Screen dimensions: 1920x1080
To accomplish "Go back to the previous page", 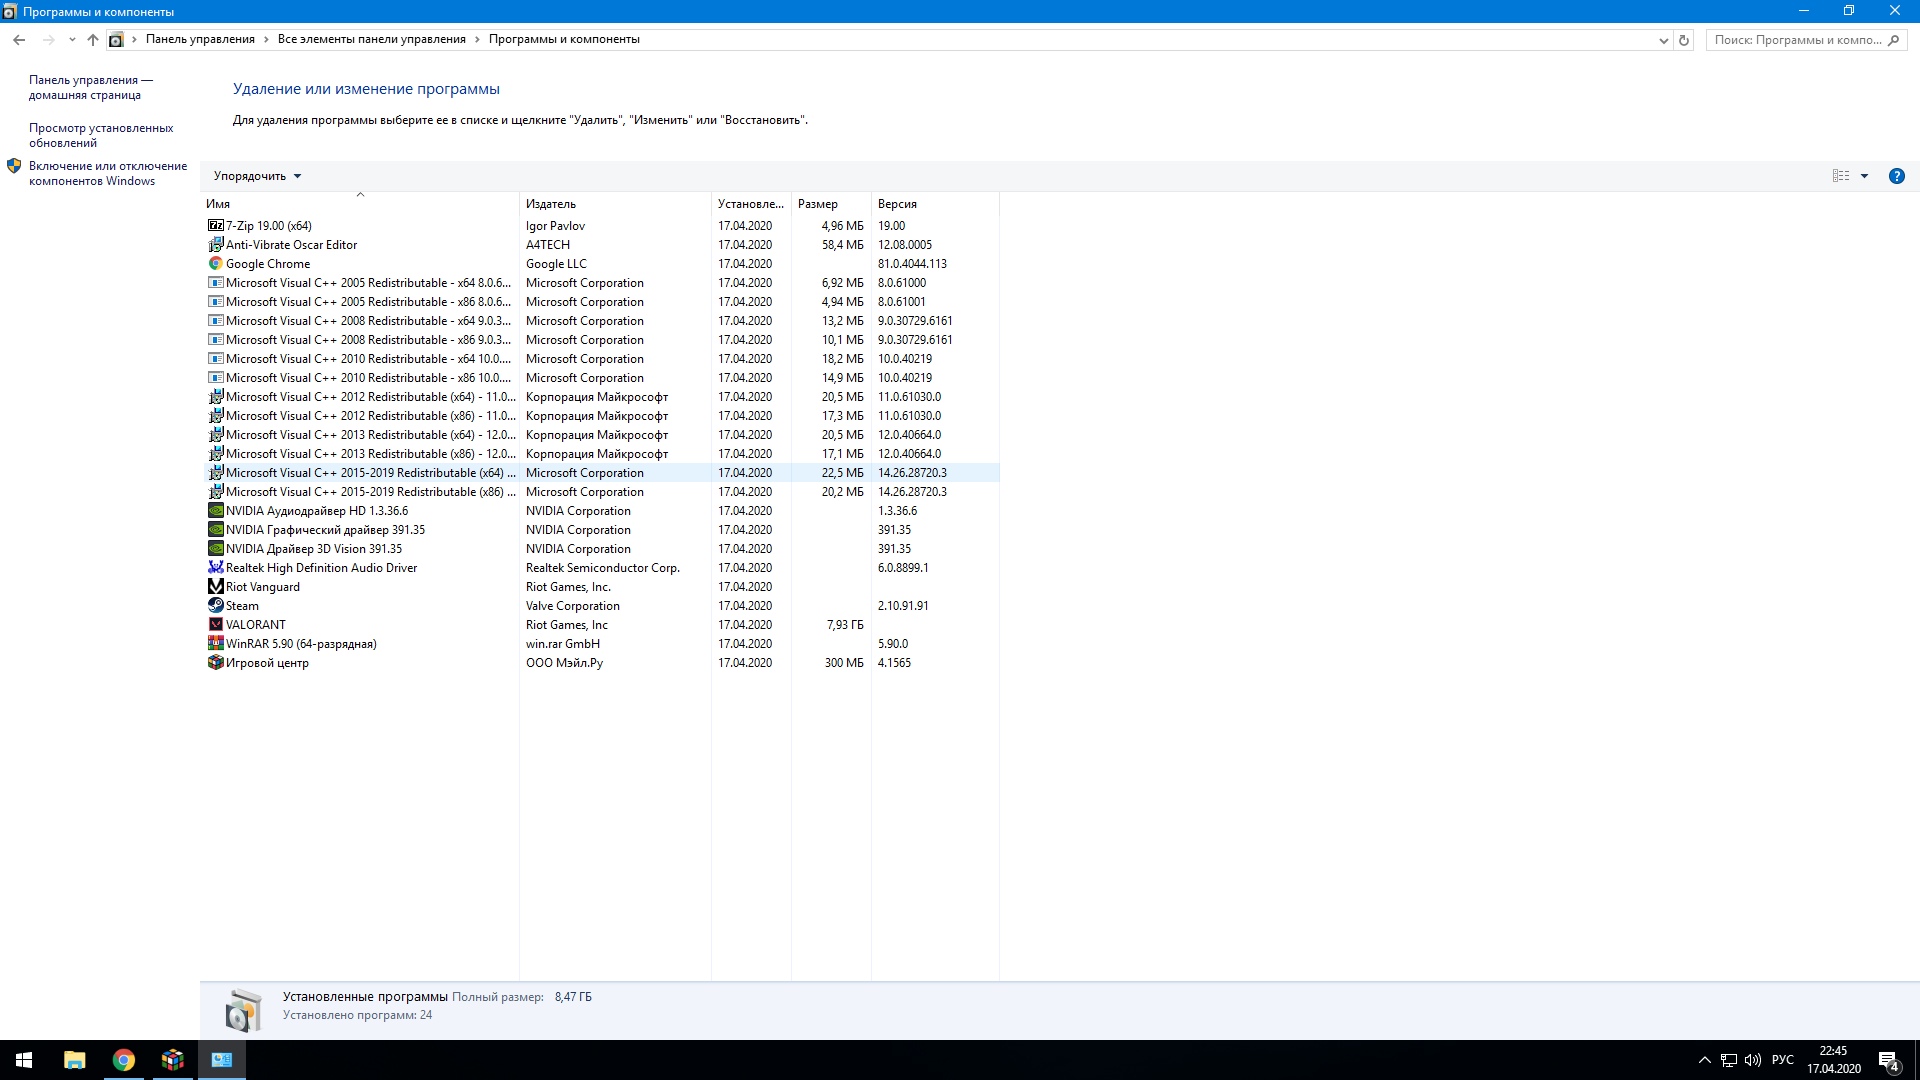I will [x=19, y=40].
